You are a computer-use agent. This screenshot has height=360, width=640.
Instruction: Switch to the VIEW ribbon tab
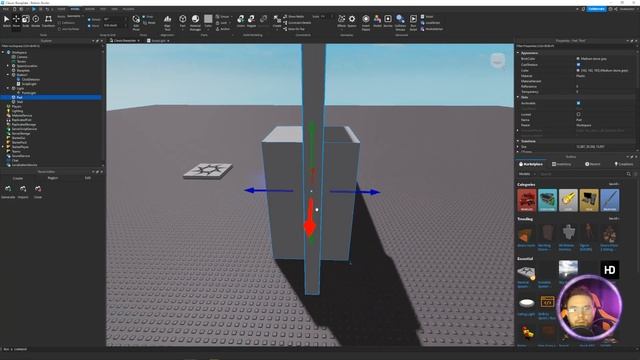point(115,9)
